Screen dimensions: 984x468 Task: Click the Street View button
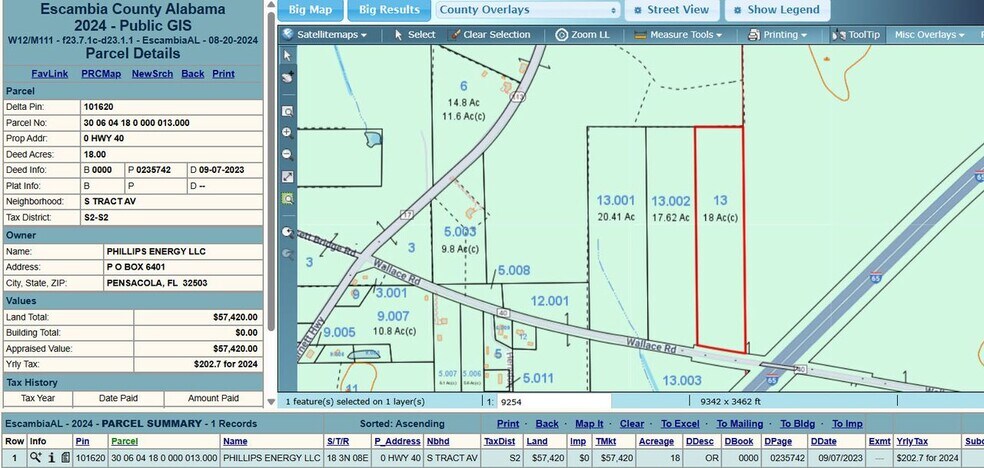coord(671,10)
